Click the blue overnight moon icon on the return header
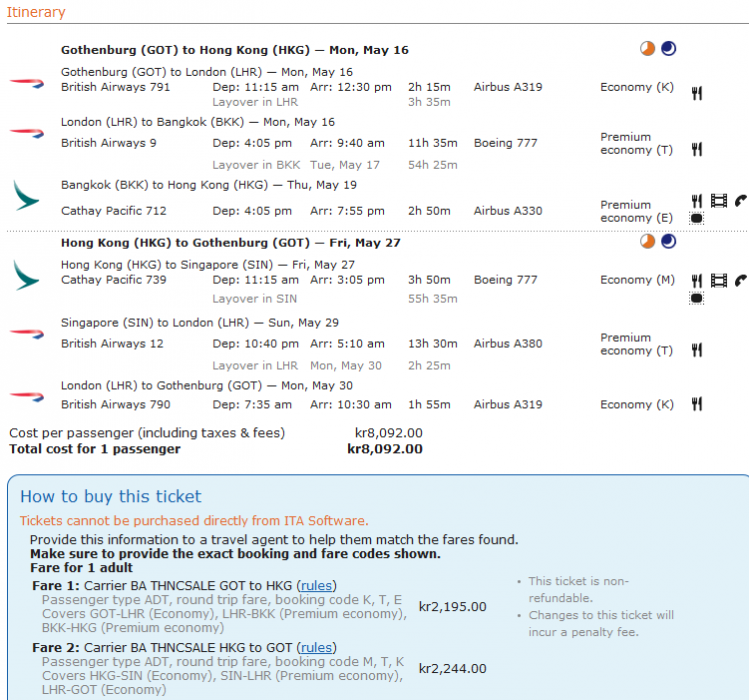This screenshot has width=749, height=700. pyautogui.click(x=668, y=241)
